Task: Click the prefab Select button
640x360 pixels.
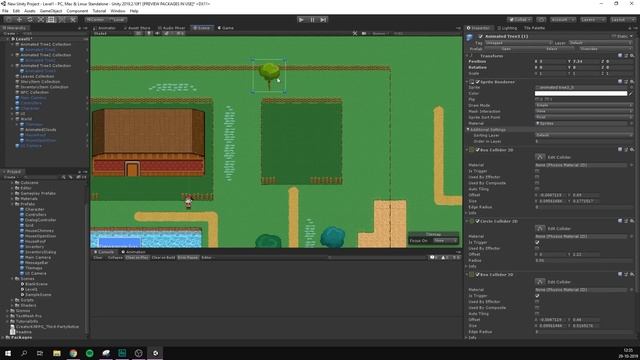Action: coord(551,49)
